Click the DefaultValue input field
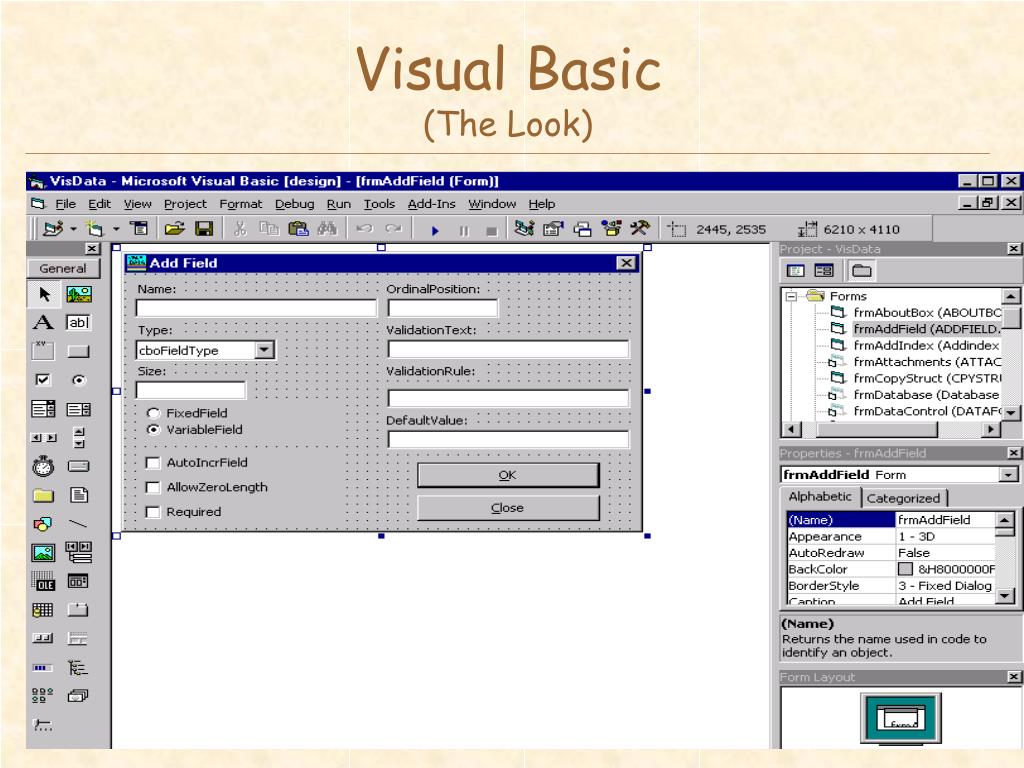The image size is (1024, 768). (x=508, y=439)
